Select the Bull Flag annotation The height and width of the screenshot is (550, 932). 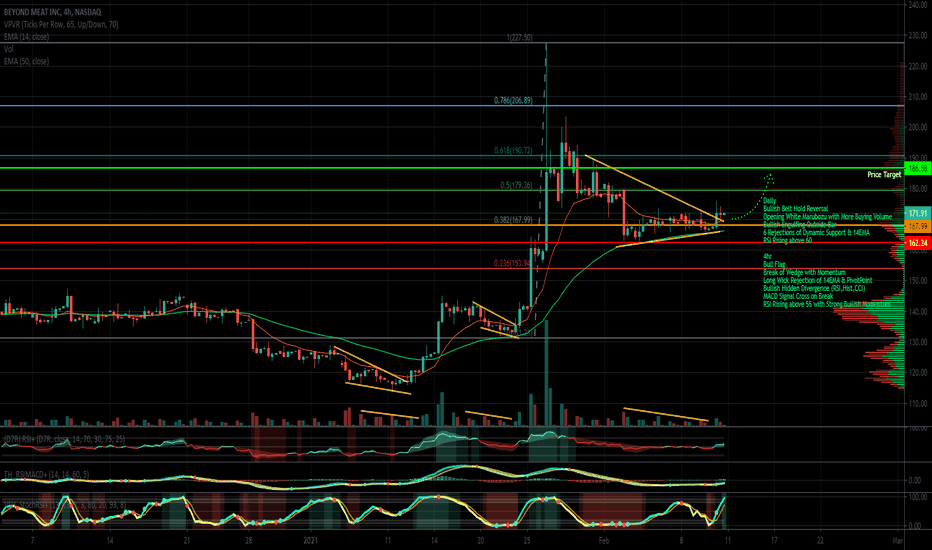(x=774, y=264)
